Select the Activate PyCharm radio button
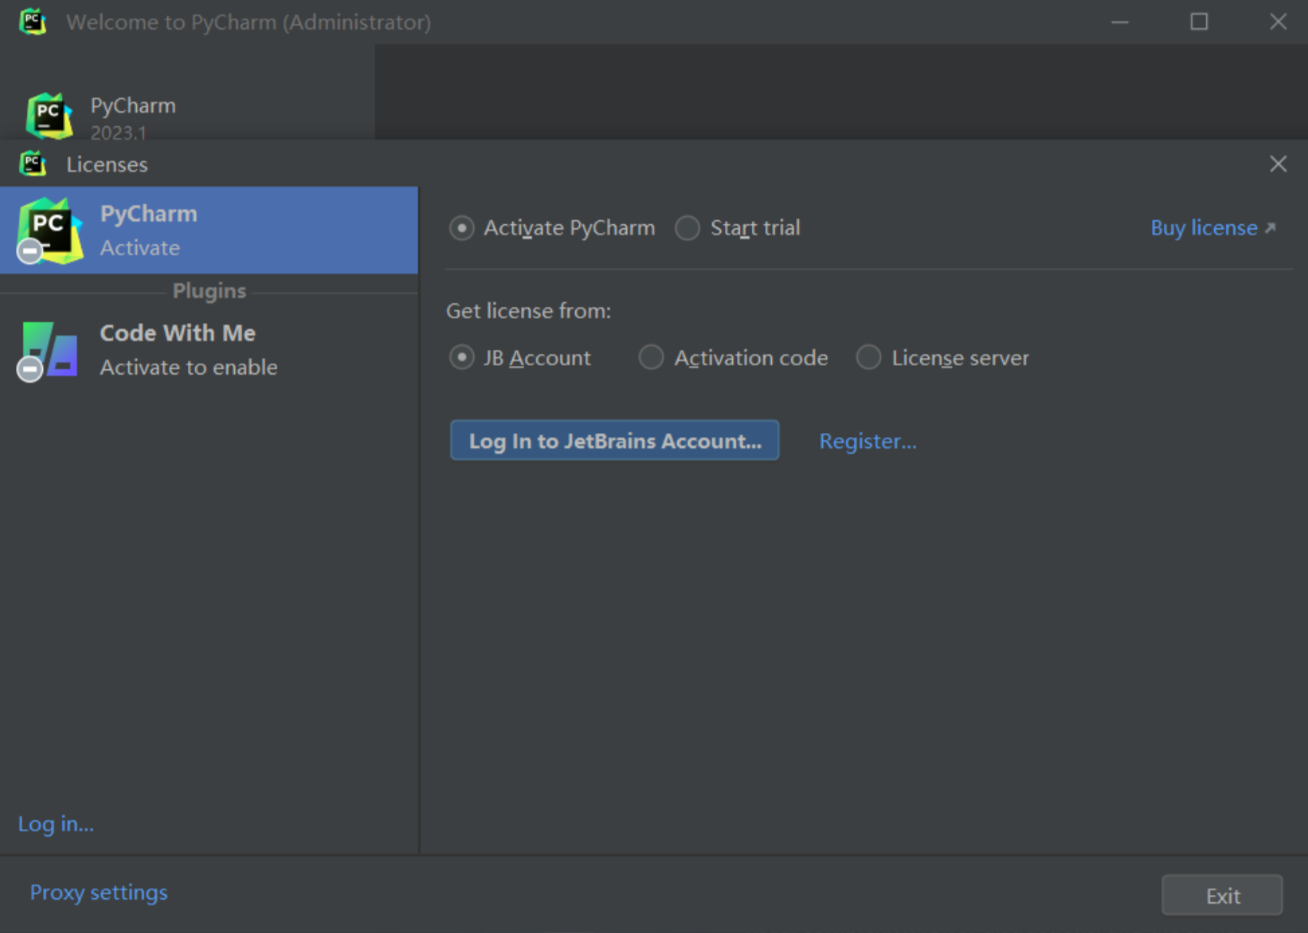Image resolution: width=1308 pixels, height=933 pixels. pos(461,228)
